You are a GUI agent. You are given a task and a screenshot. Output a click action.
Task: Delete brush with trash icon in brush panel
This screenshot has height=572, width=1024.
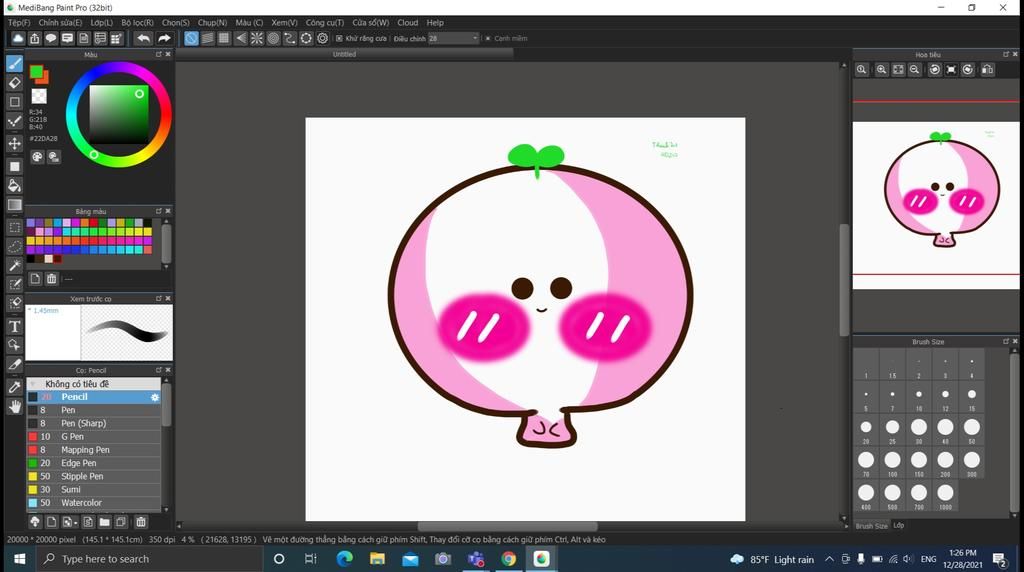pos(140,522)
